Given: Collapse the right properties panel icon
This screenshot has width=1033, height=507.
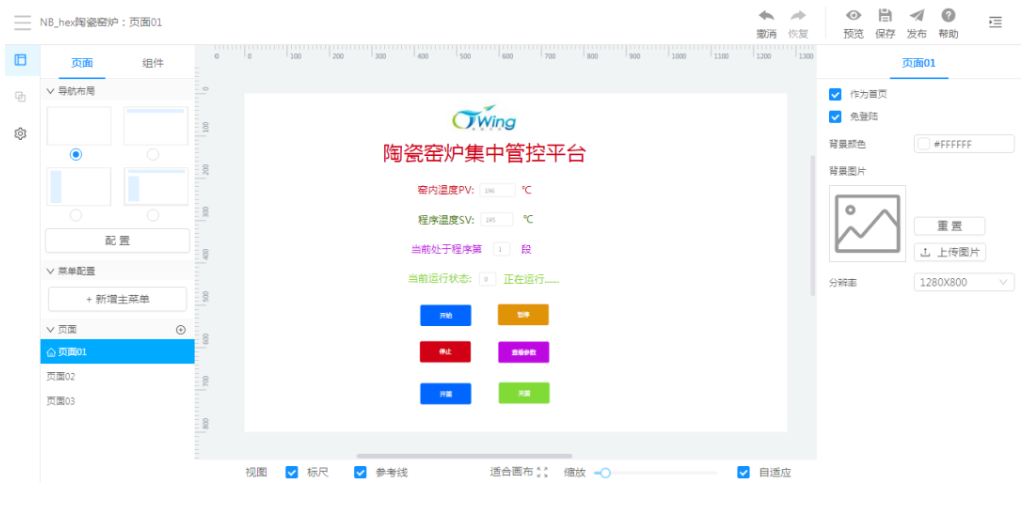Looking at the screenshot, I should point(995,22).
